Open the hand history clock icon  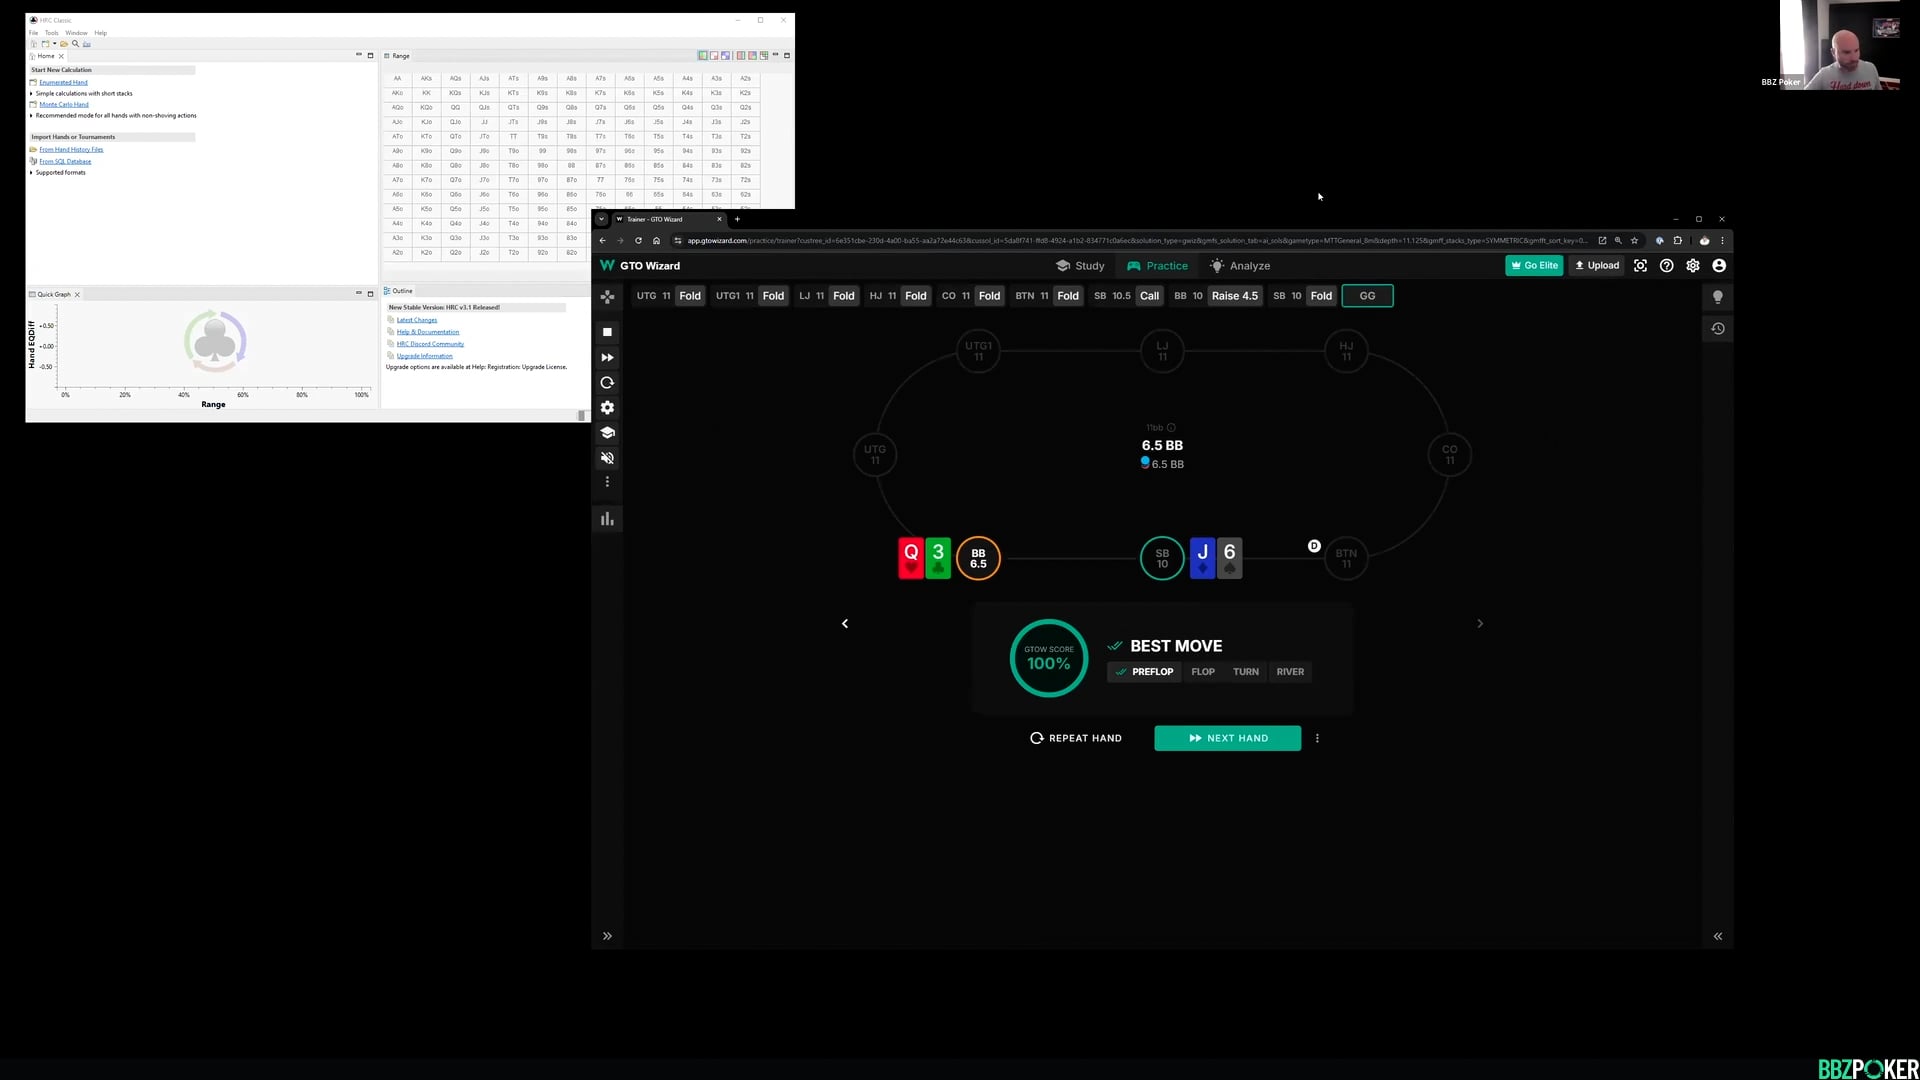[x=1718, y=328]
